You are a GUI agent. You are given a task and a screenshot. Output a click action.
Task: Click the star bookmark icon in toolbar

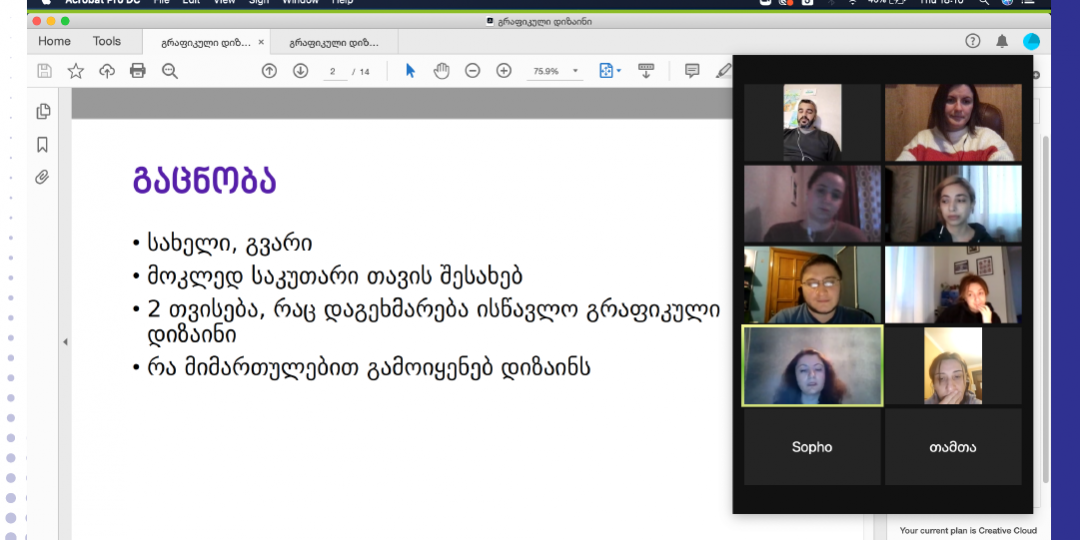click(76, 71)
